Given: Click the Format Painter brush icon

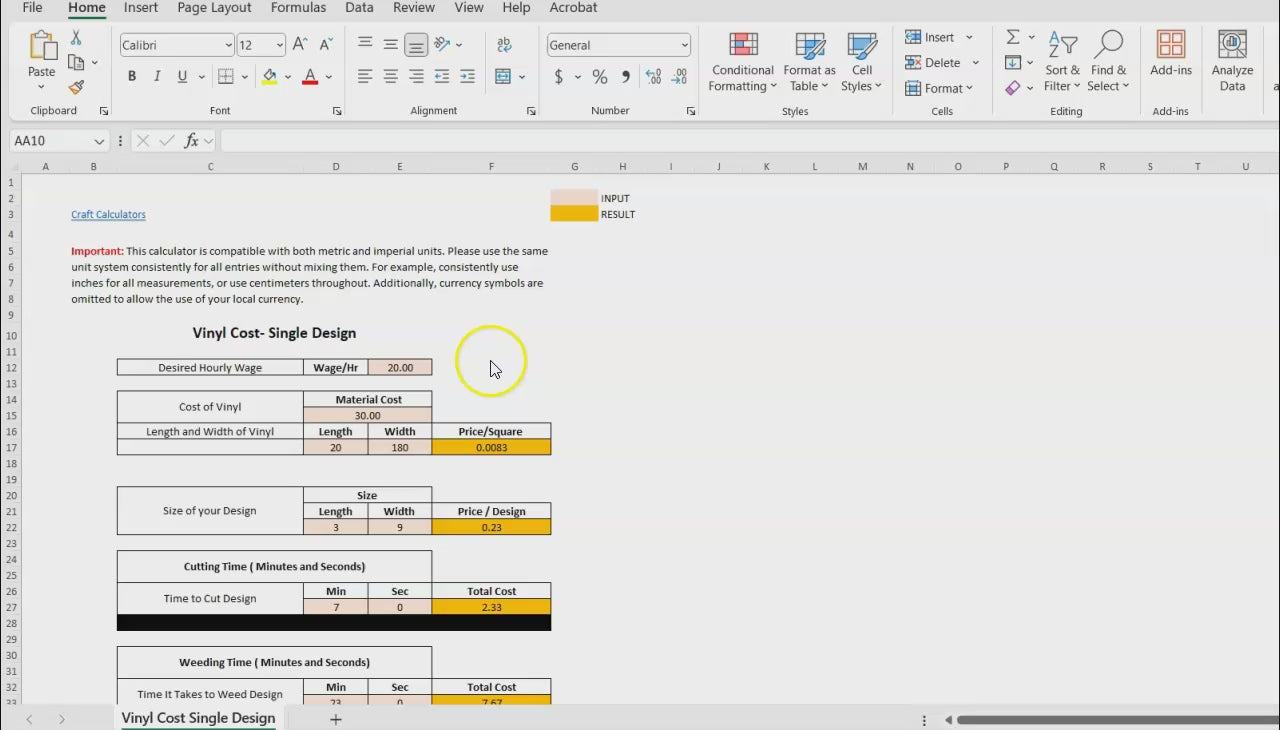Looking at the screenshot, I should tap(76, 88).
